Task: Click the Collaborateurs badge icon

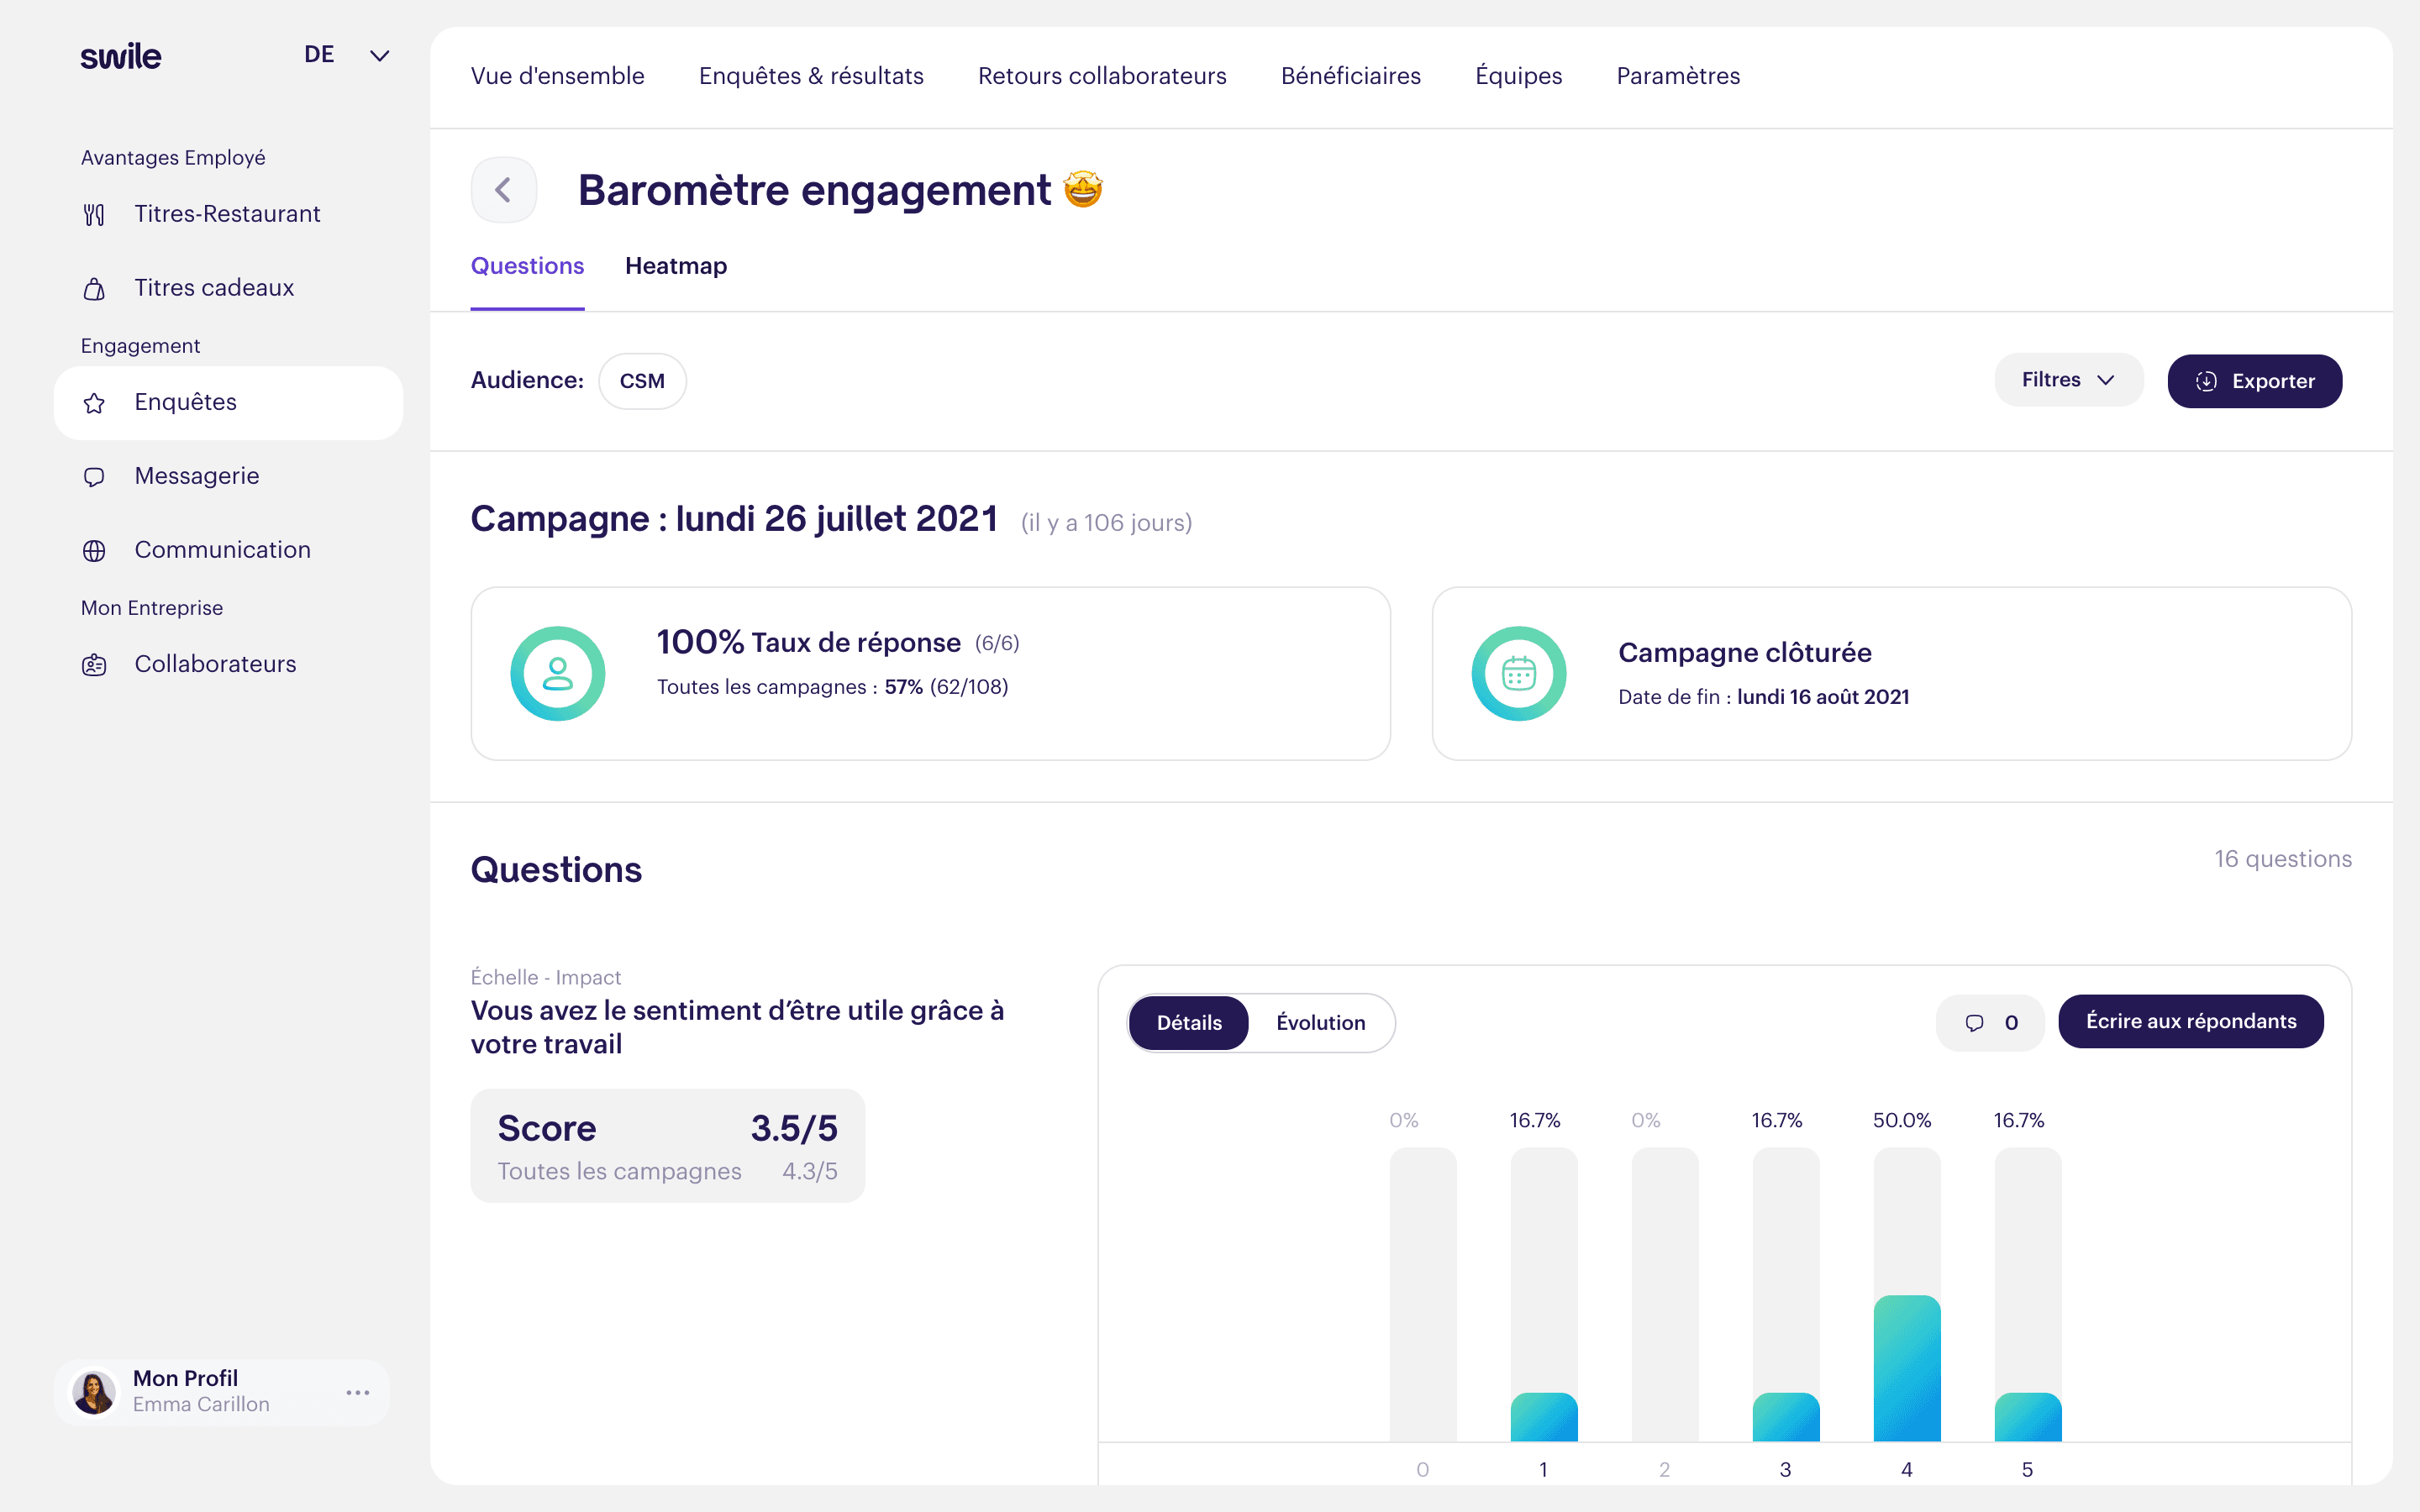Action: tap(94, 665)
